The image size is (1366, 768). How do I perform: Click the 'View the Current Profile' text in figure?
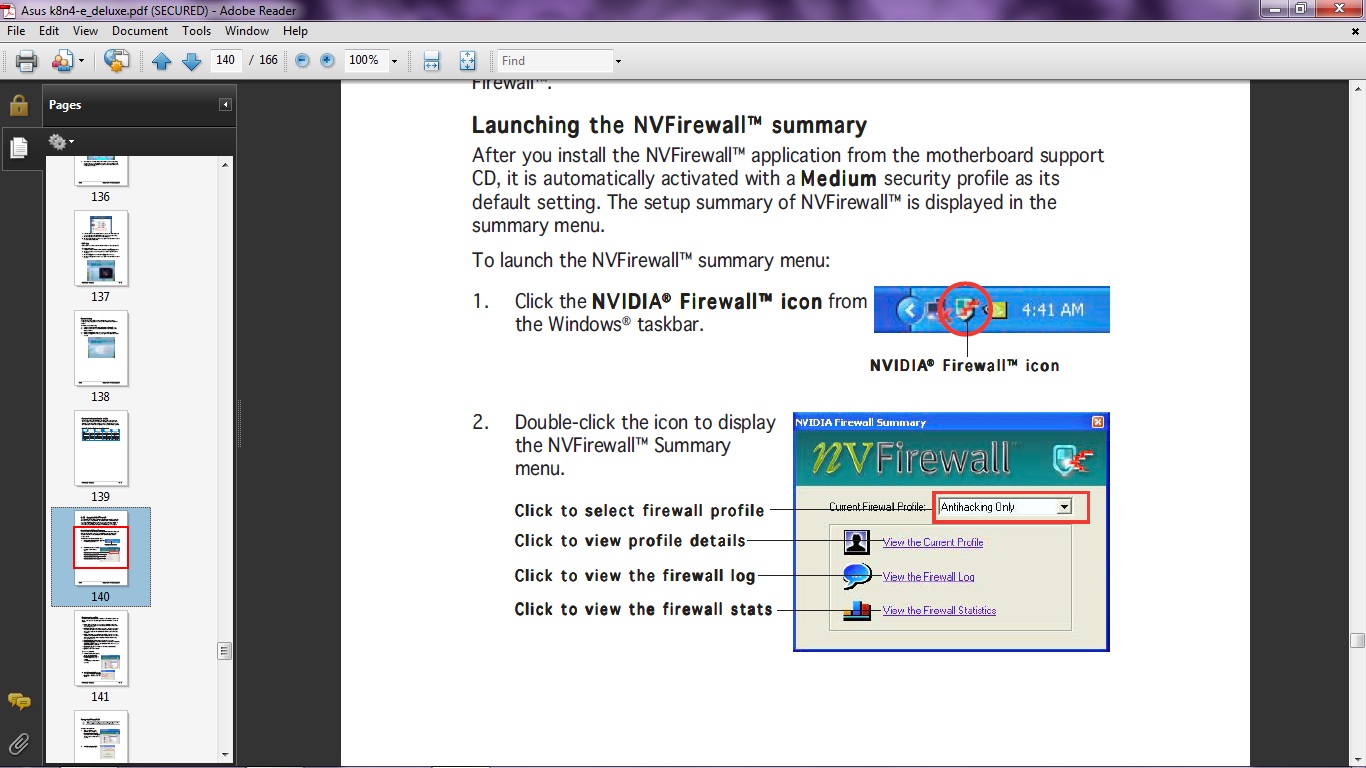click(x=933, y=542)
